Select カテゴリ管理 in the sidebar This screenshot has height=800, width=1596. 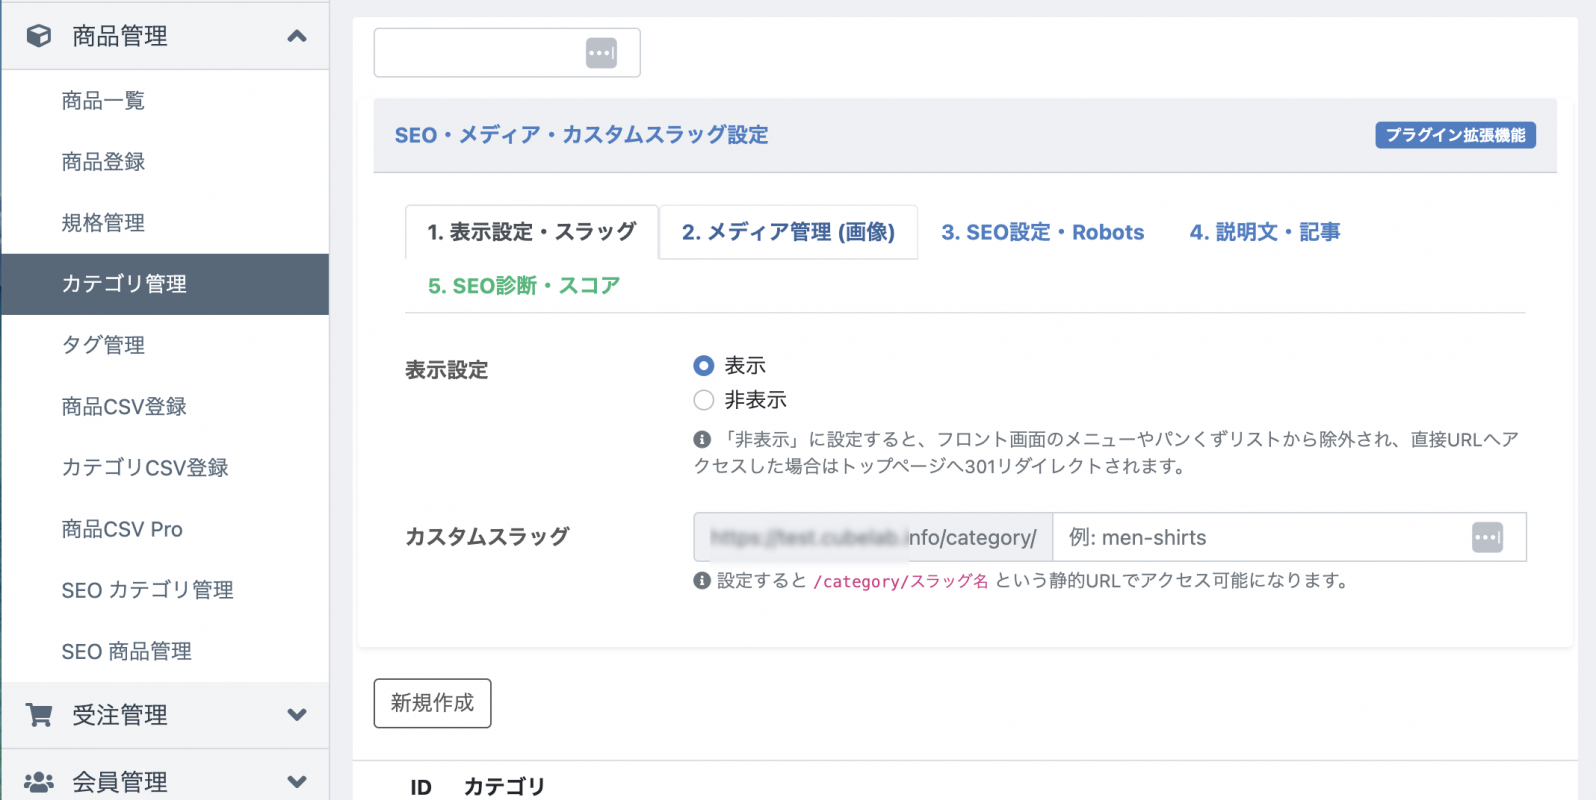coord(165,284)
